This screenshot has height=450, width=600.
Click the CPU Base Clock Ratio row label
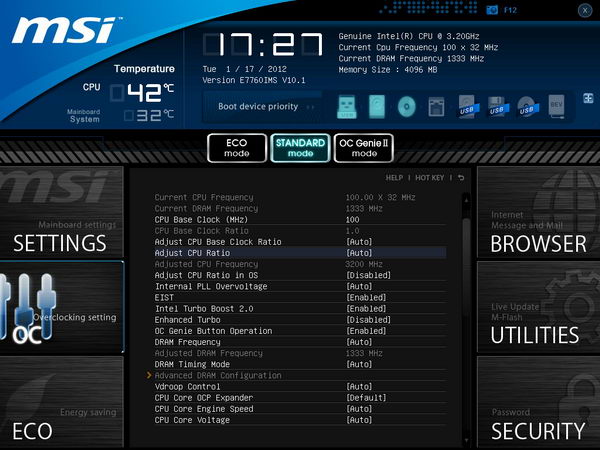tap(202, 231)
